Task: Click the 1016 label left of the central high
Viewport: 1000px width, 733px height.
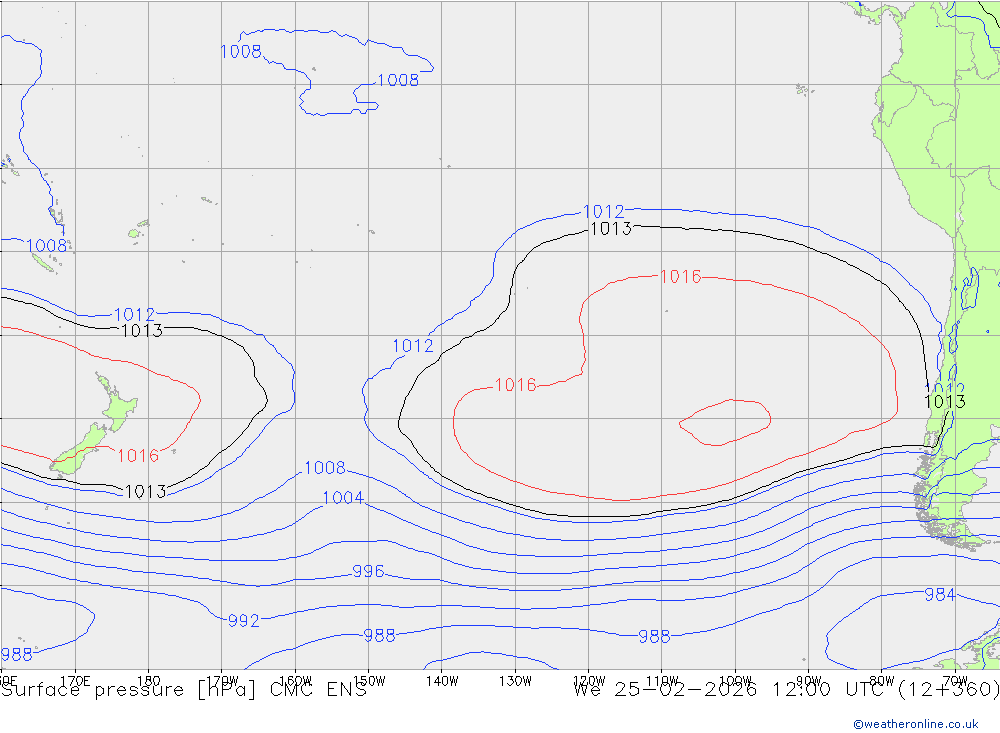Action: (516, 385)
